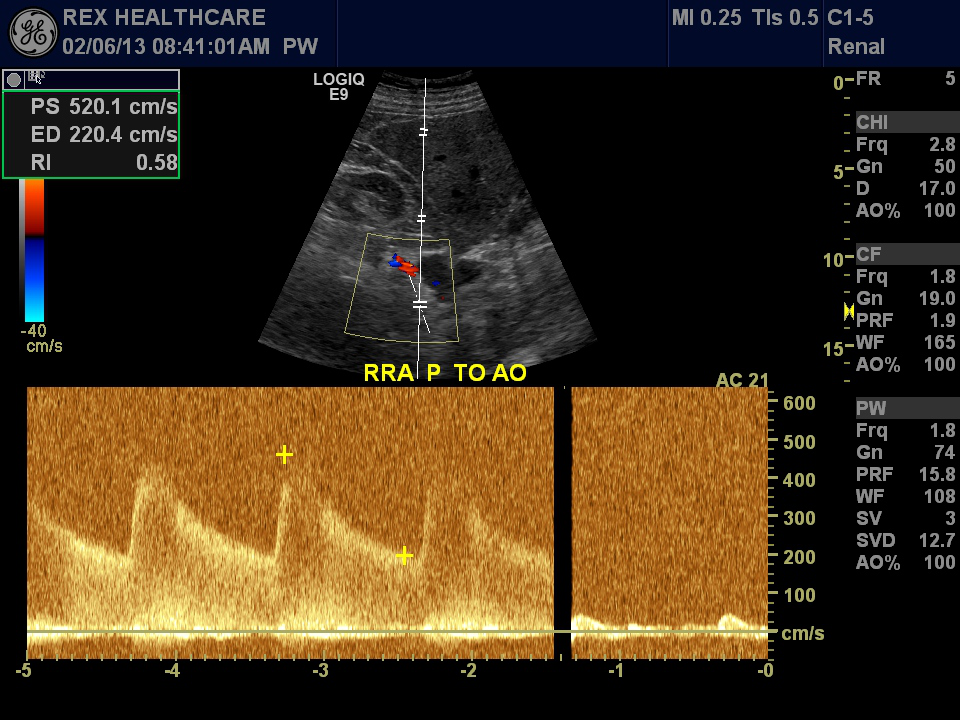Click the GE logo in the header
Viewport: 960px width, 720px height.
(33, 31)
